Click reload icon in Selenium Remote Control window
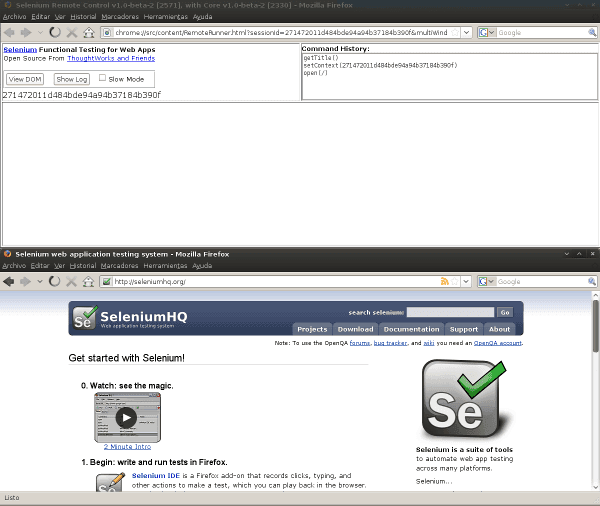This screenshot has width=600, height=506. click(x=54, y=33)
